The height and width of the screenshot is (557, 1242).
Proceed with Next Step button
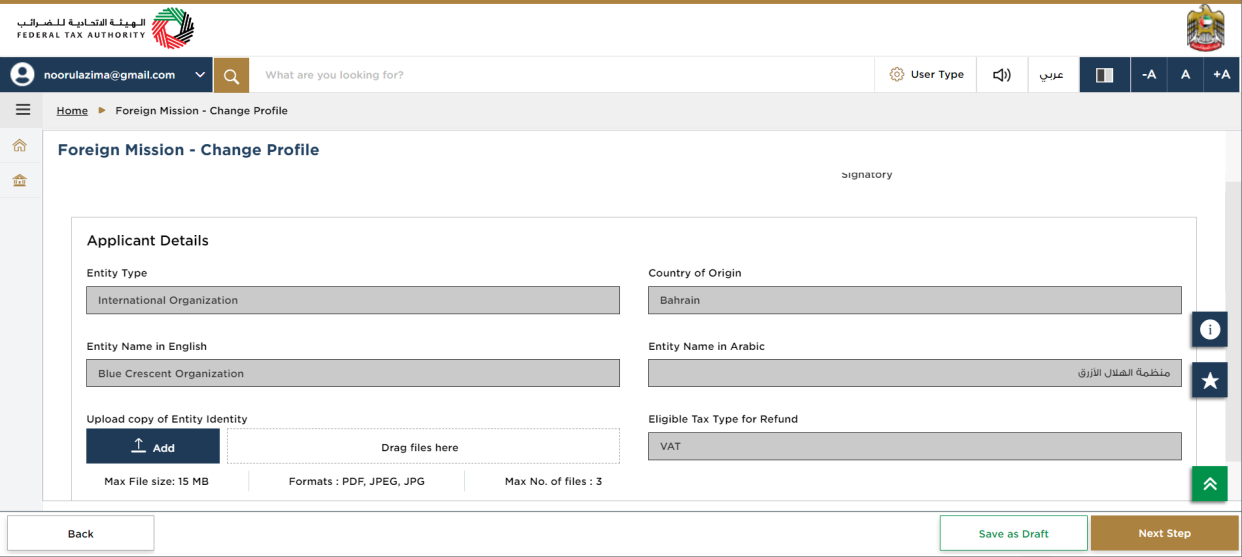pyautogui.click(x=1164, y=534)
